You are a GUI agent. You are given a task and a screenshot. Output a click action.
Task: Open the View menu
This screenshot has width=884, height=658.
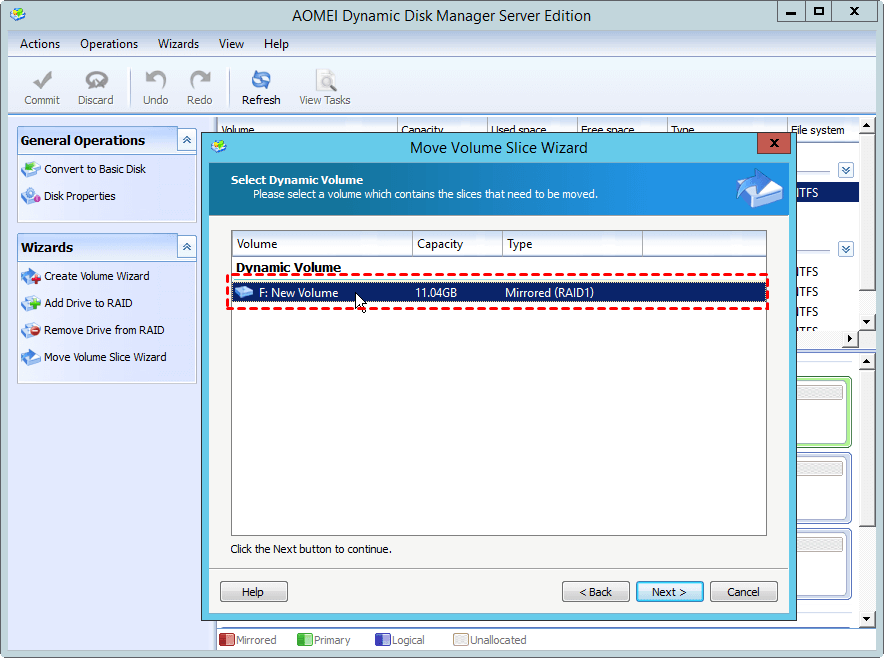coord(231,44)
